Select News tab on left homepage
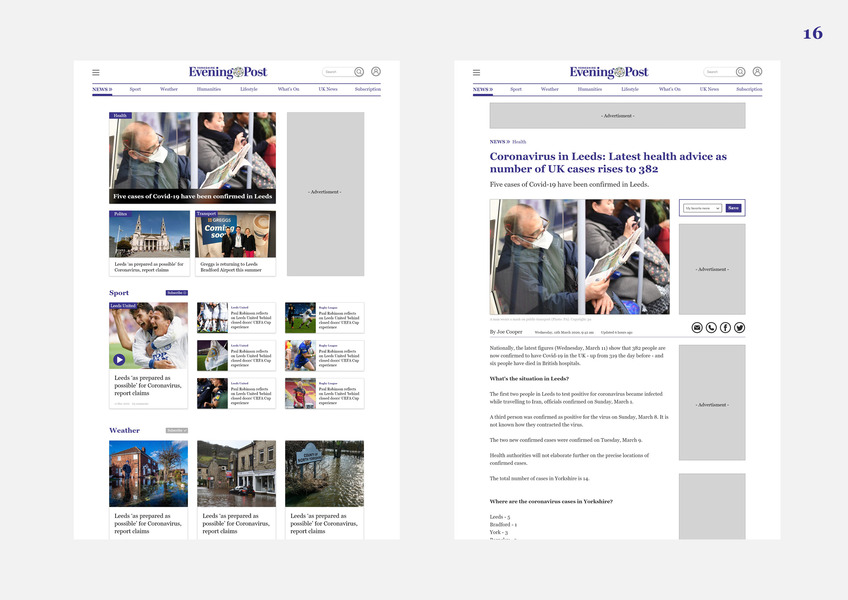Image resolution: width=848 pixels, height=600 pixels. pos(102,89)
